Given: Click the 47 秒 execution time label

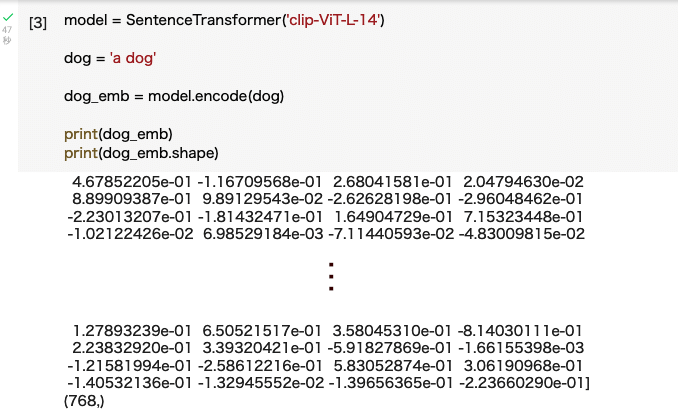Looking at the screenshot, I should coord(6,35).
